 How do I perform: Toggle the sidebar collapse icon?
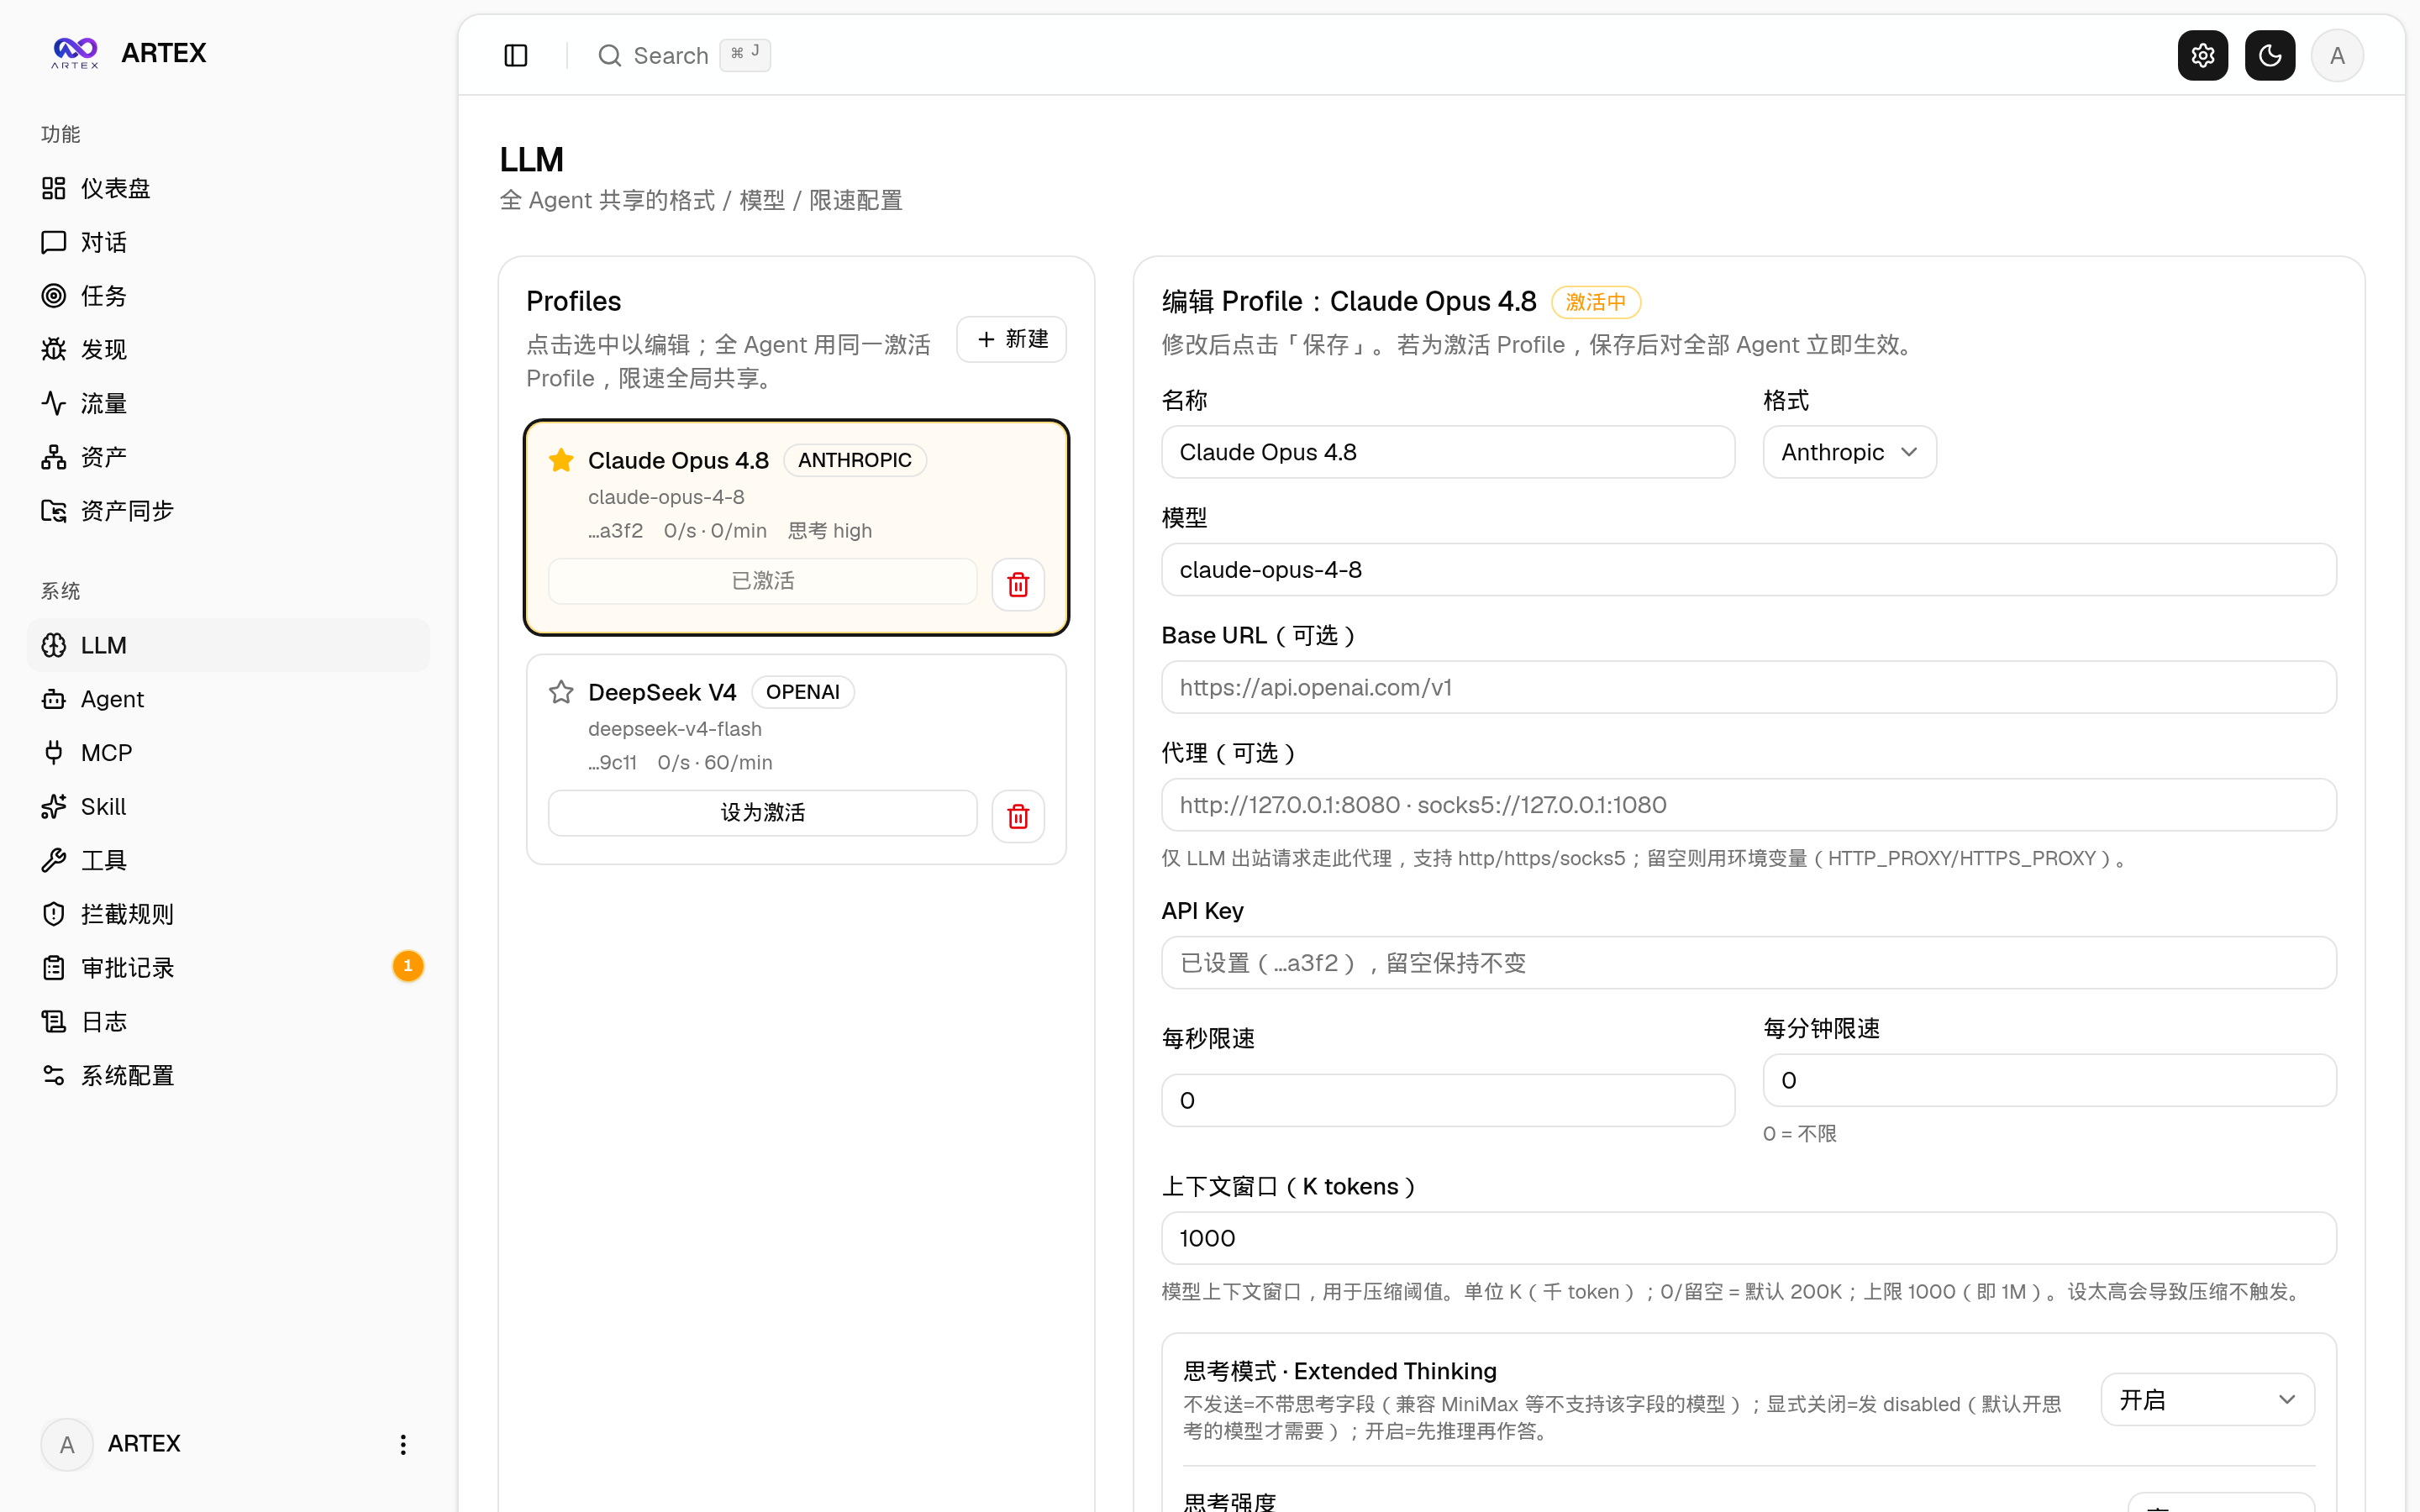point(516,55)
